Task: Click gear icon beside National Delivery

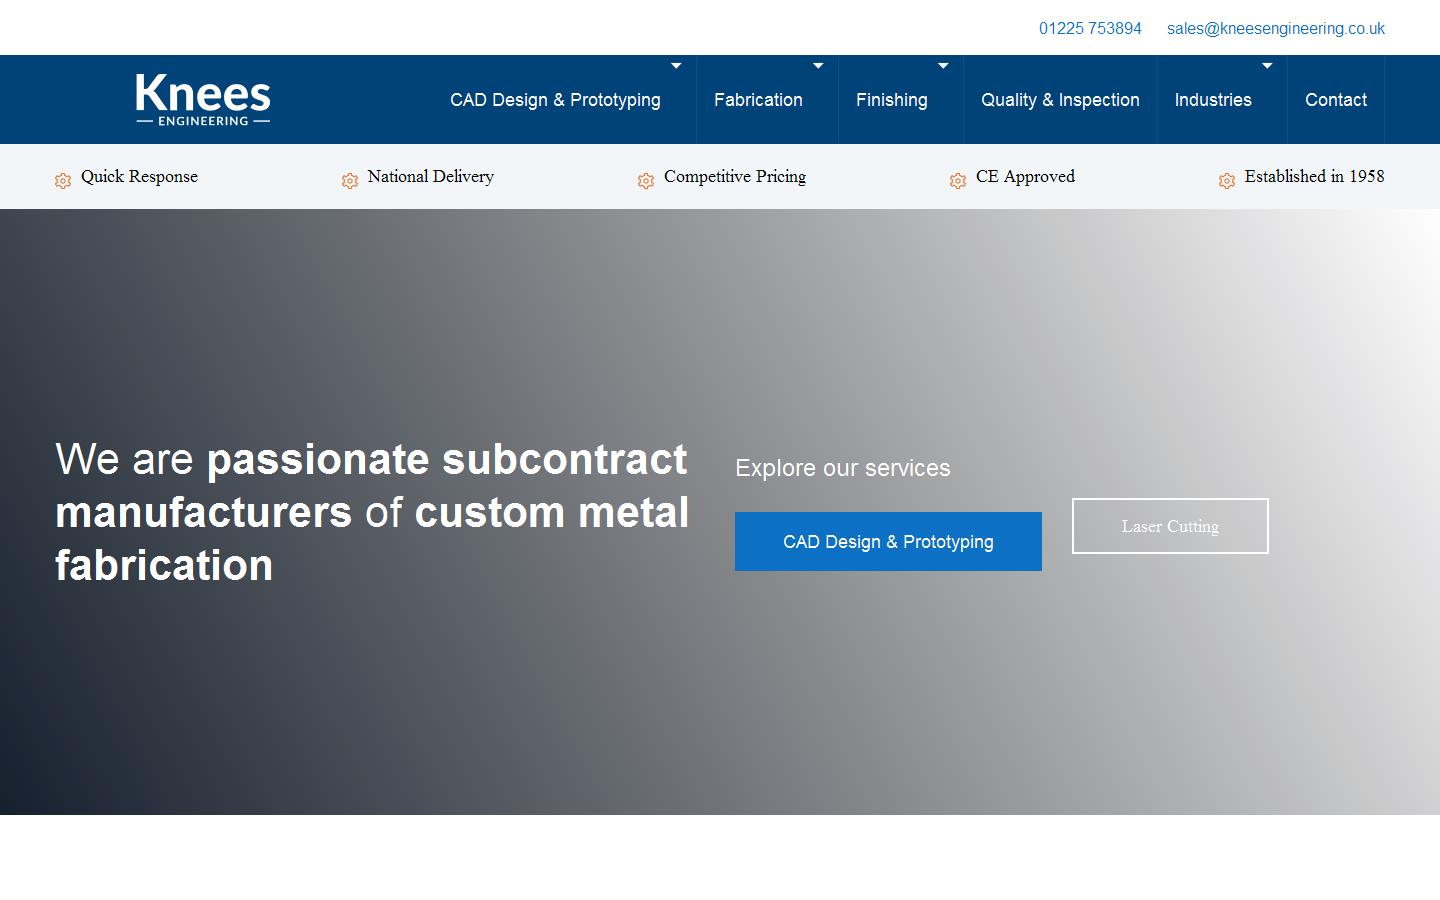Action: pyautogui.click(x=350, y=180)
